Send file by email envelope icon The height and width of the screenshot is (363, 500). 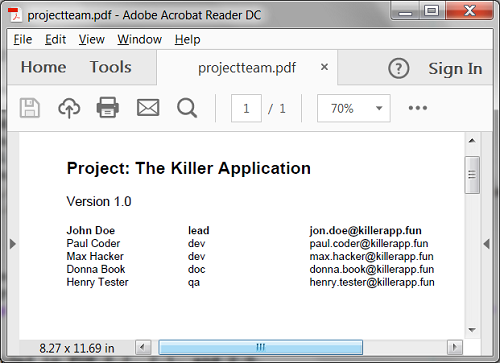[x=148, y=108]
